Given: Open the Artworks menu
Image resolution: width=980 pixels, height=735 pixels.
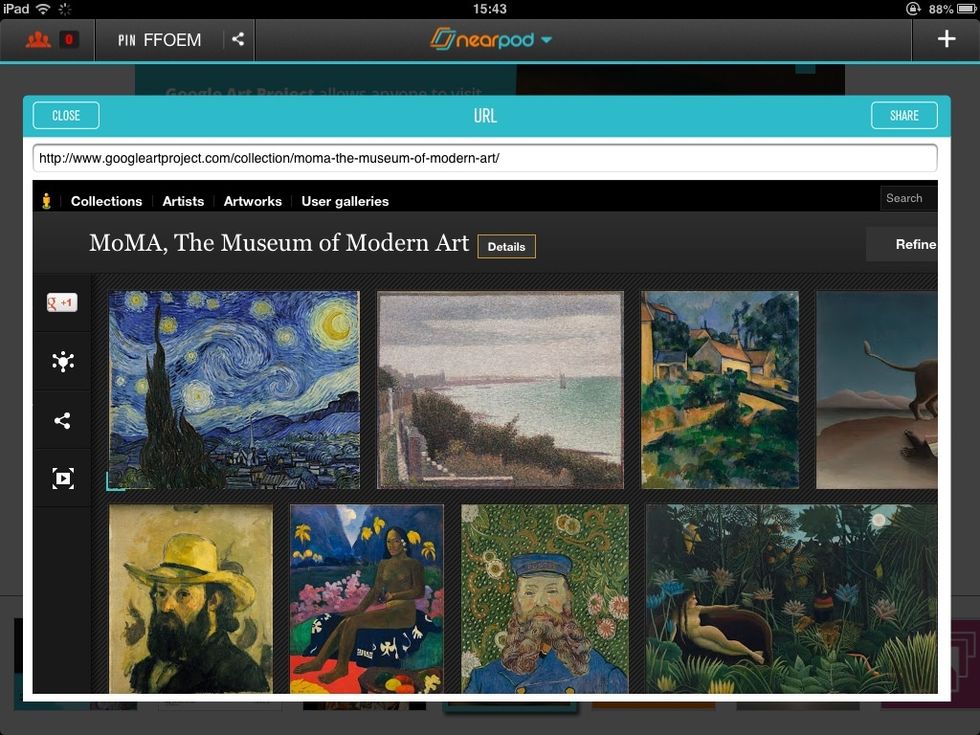Looking at the screenshot, I should (x=252, y=201).
